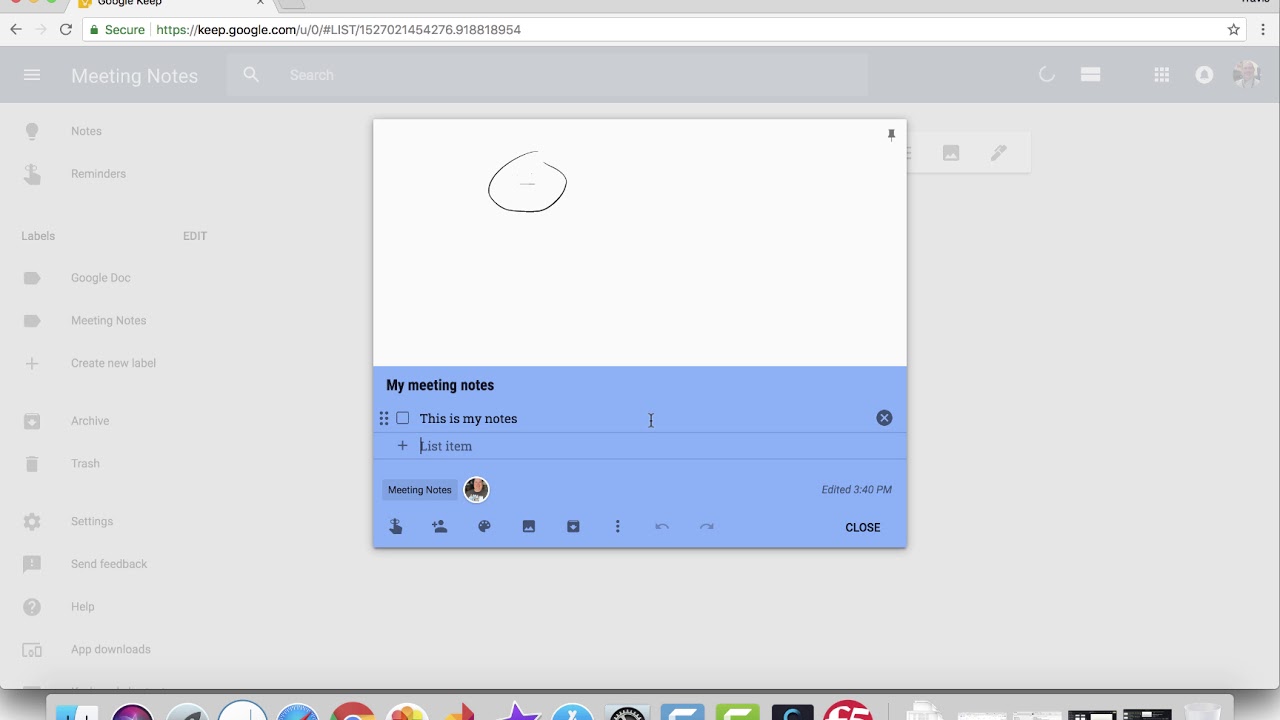Create new label in sidebar
This screenshot has height=720, width=1280.
[113, 363]
